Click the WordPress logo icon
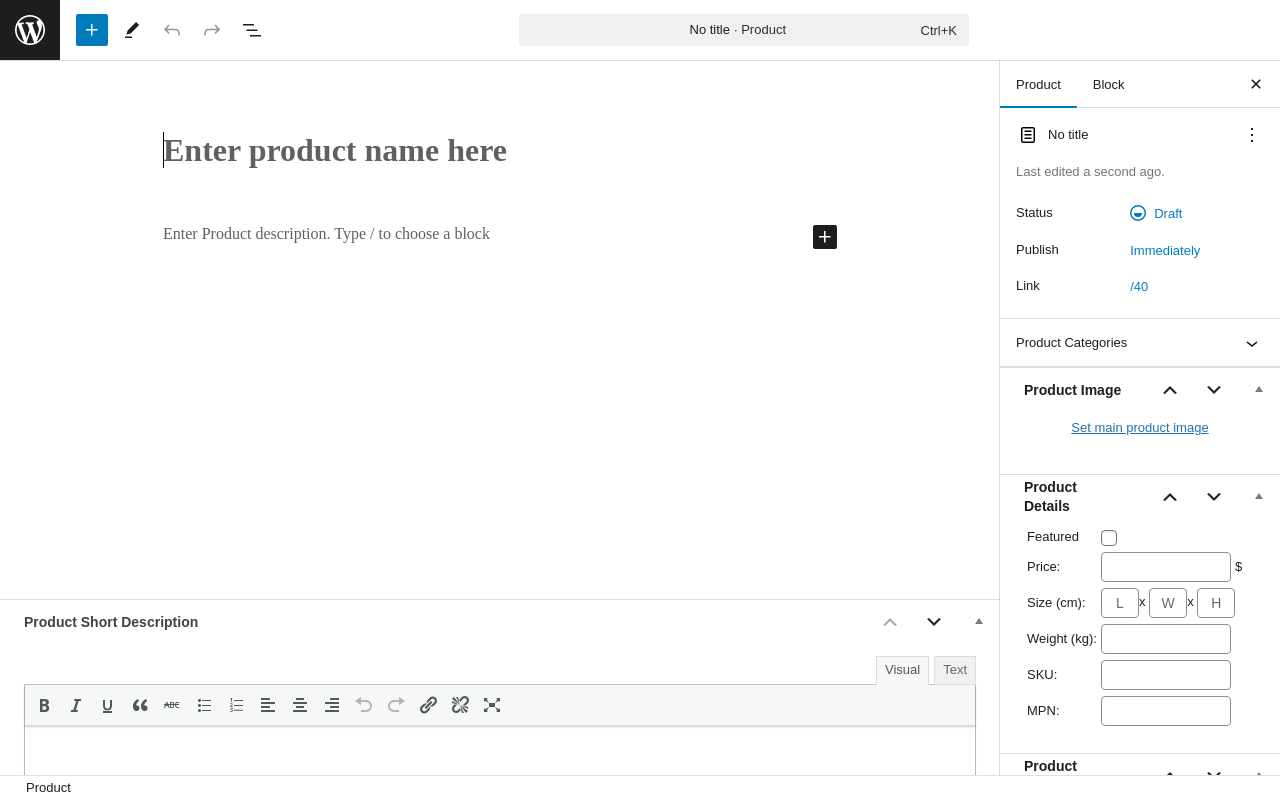This screenshot has height=800, width=1280. point(30,30)
